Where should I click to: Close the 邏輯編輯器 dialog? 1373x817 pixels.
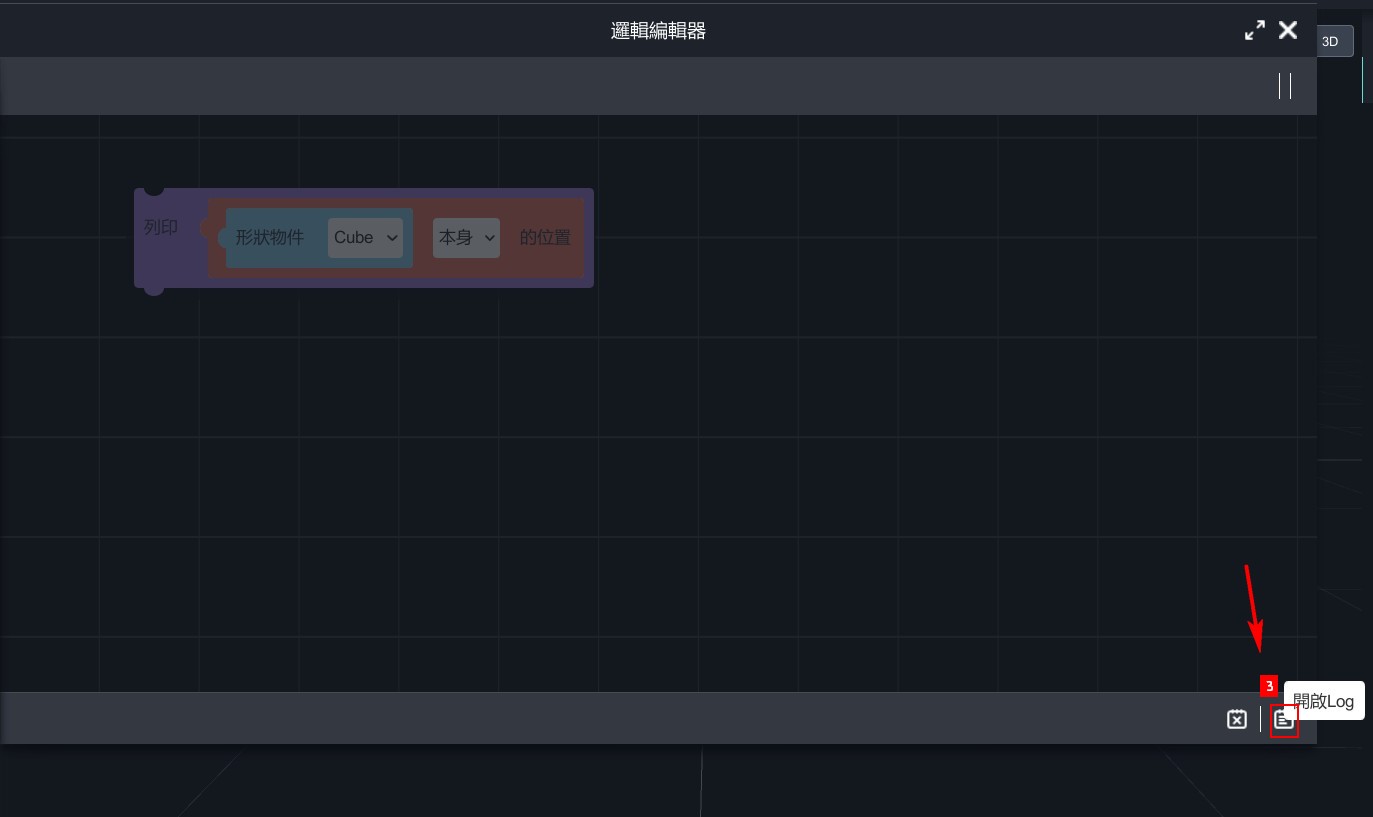click(x=1288, y=31)
